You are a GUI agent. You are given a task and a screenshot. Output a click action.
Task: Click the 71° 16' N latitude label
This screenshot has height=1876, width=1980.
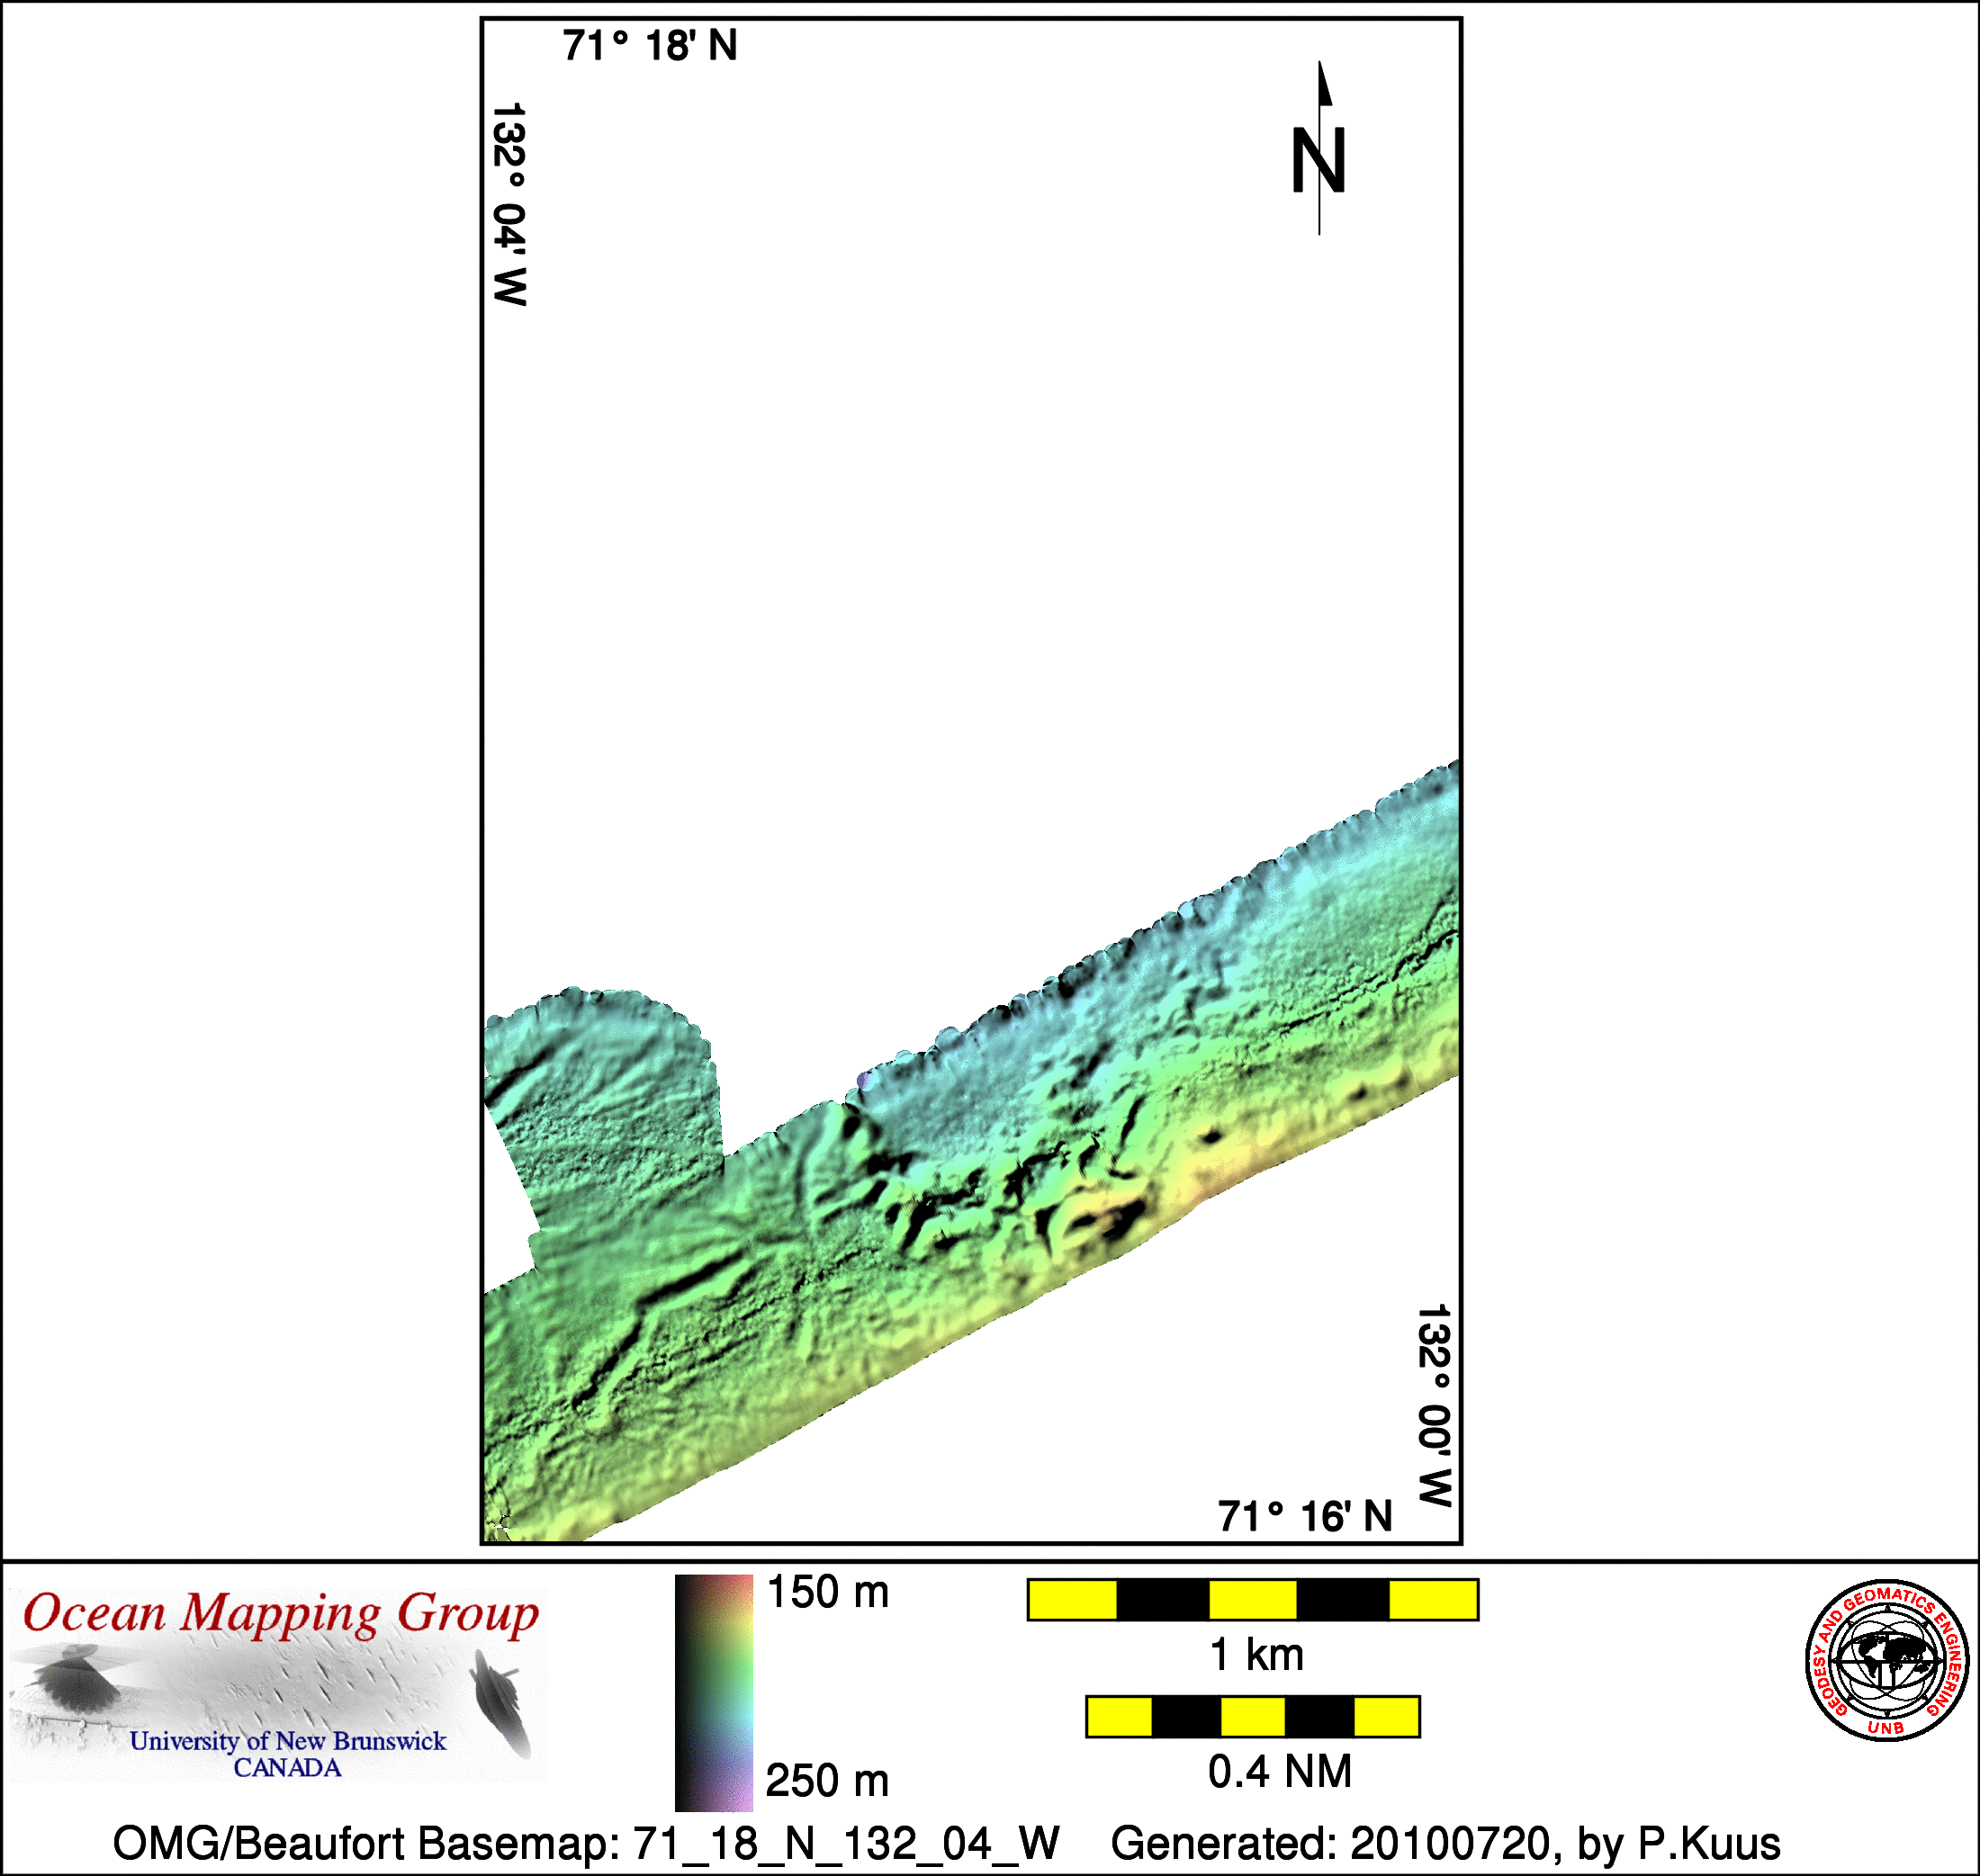point(1304,1517)
